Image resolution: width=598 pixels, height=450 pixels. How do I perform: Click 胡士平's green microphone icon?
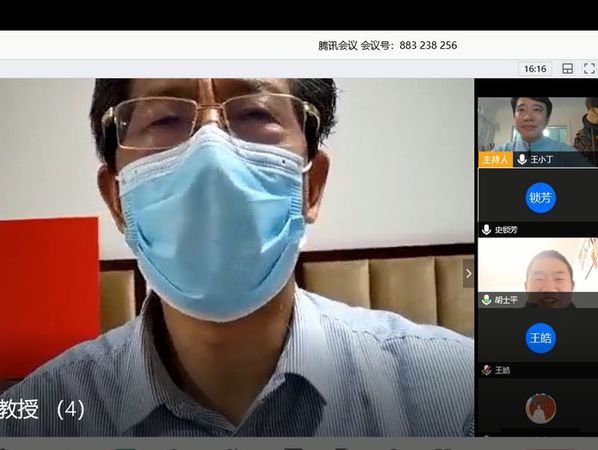tap(486, 300)
